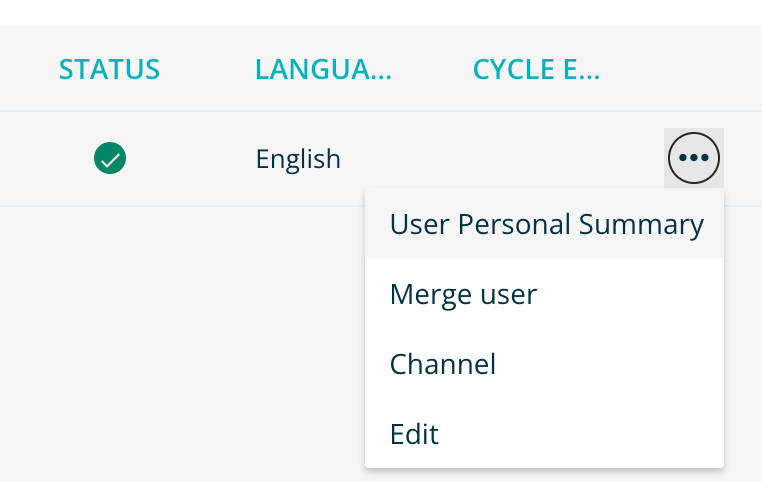Screen dimensions: 762x482
Task: Select User Personal Summary from the menu
Action: click(x=546, y=225)
